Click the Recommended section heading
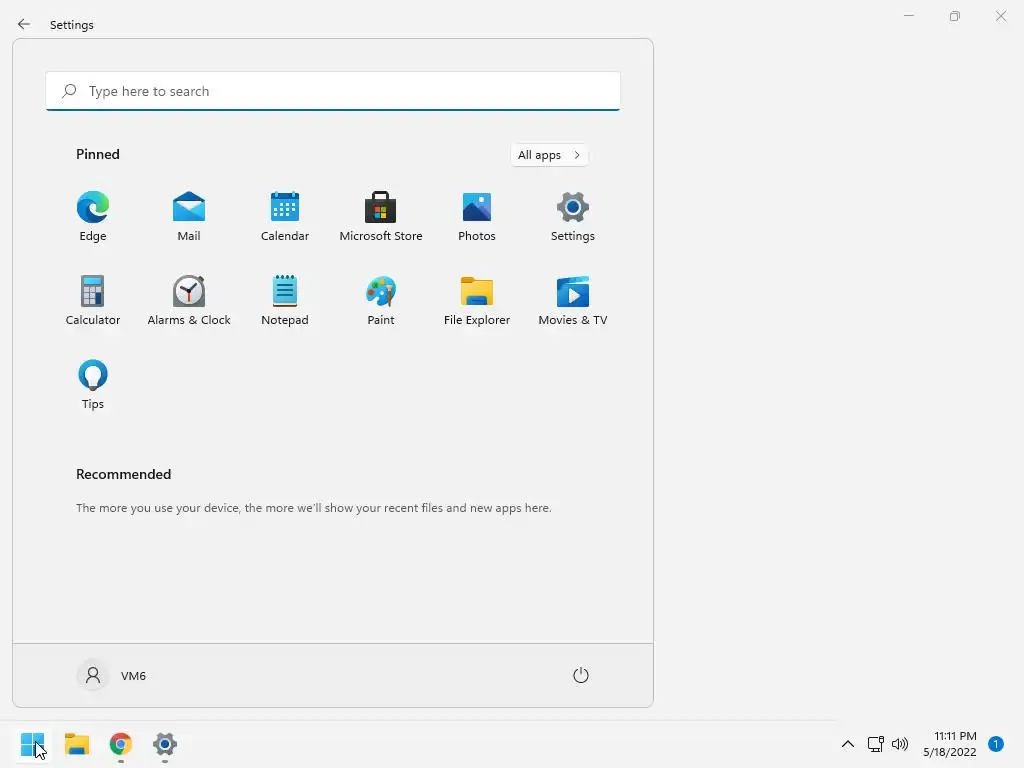The image size is (1024, 768). [x=123, y=474]
